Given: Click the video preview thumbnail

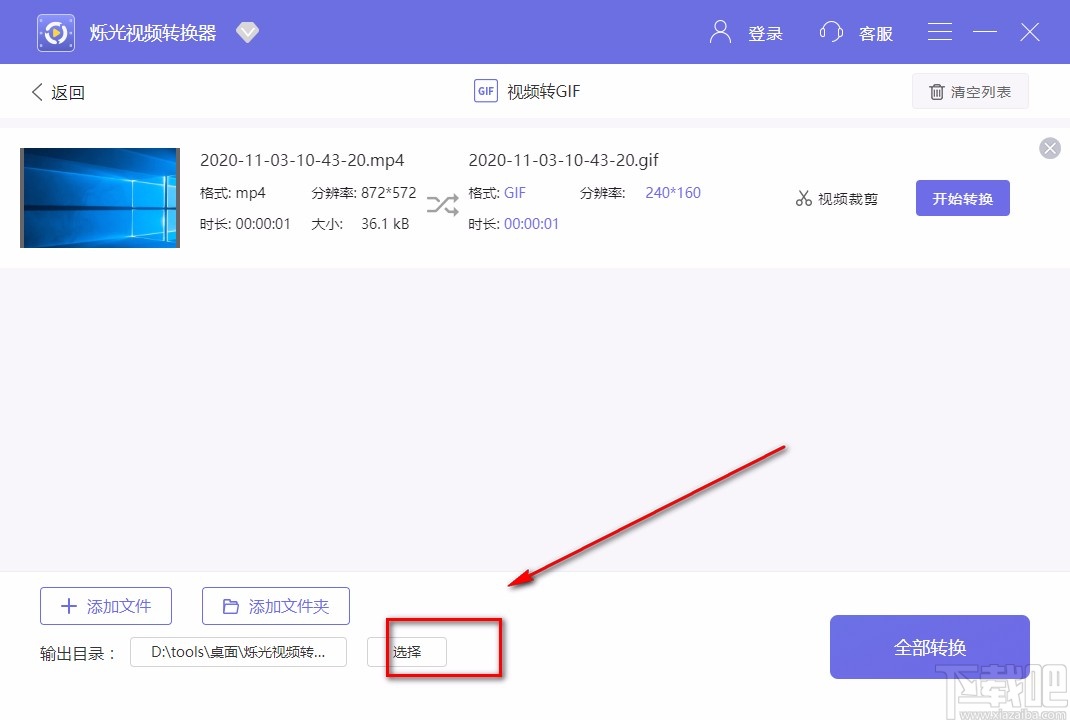Looking at the screenshot, I should pyautogui.click(x=99, y=197).
